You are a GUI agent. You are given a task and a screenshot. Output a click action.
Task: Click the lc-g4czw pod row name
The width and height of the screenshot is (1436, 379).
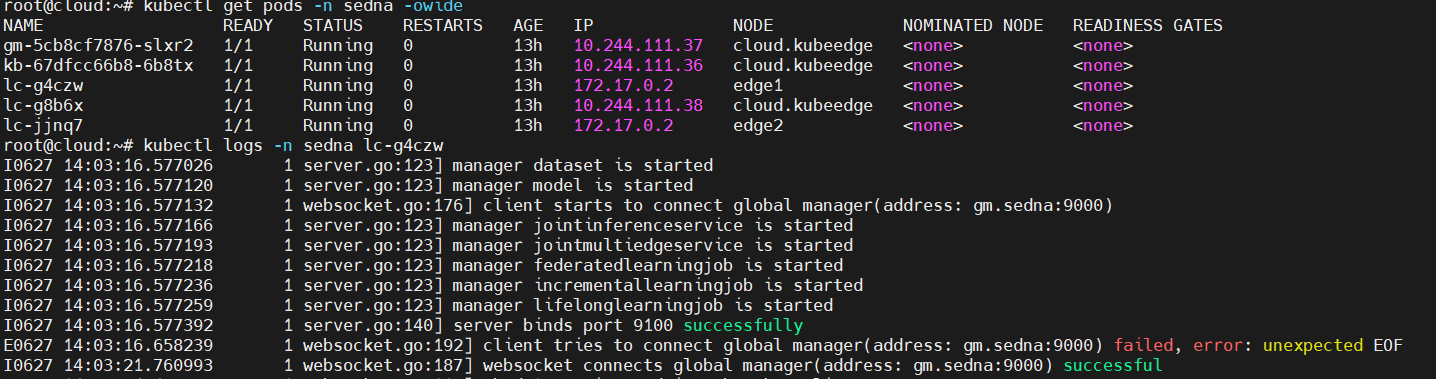coord(43,86)
